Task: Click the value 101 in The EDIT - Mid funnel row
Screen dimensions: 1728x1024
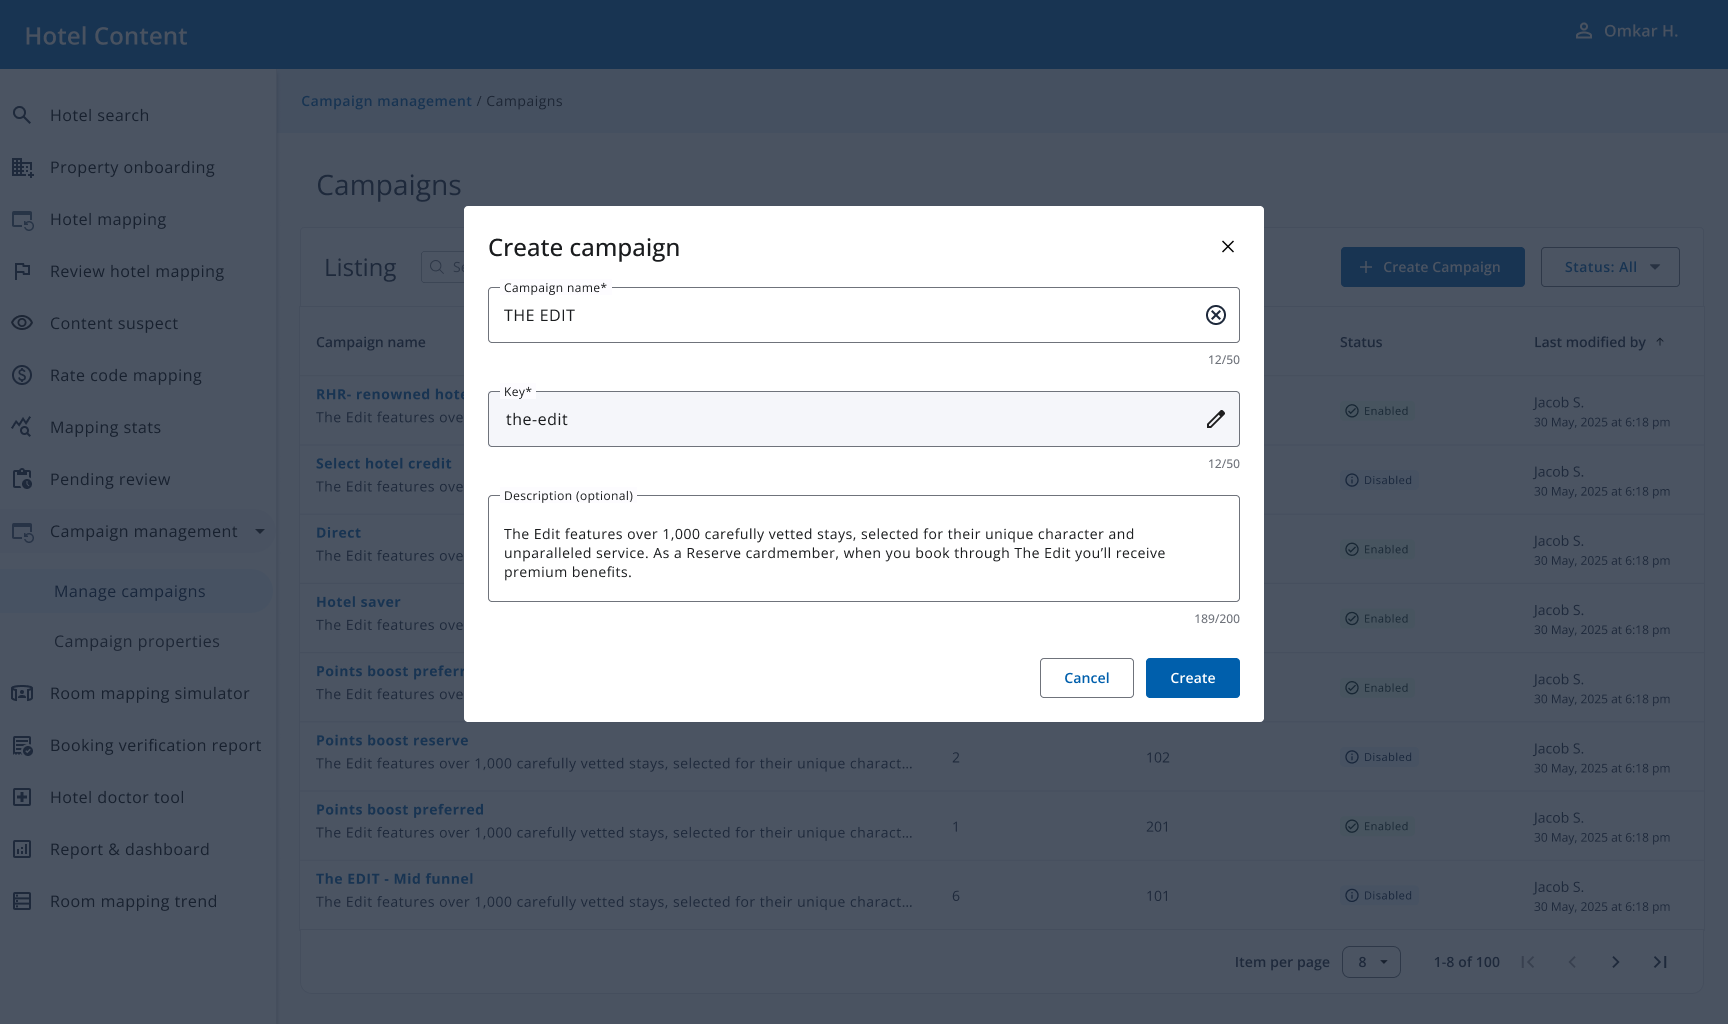Action: click(1158, 896)
